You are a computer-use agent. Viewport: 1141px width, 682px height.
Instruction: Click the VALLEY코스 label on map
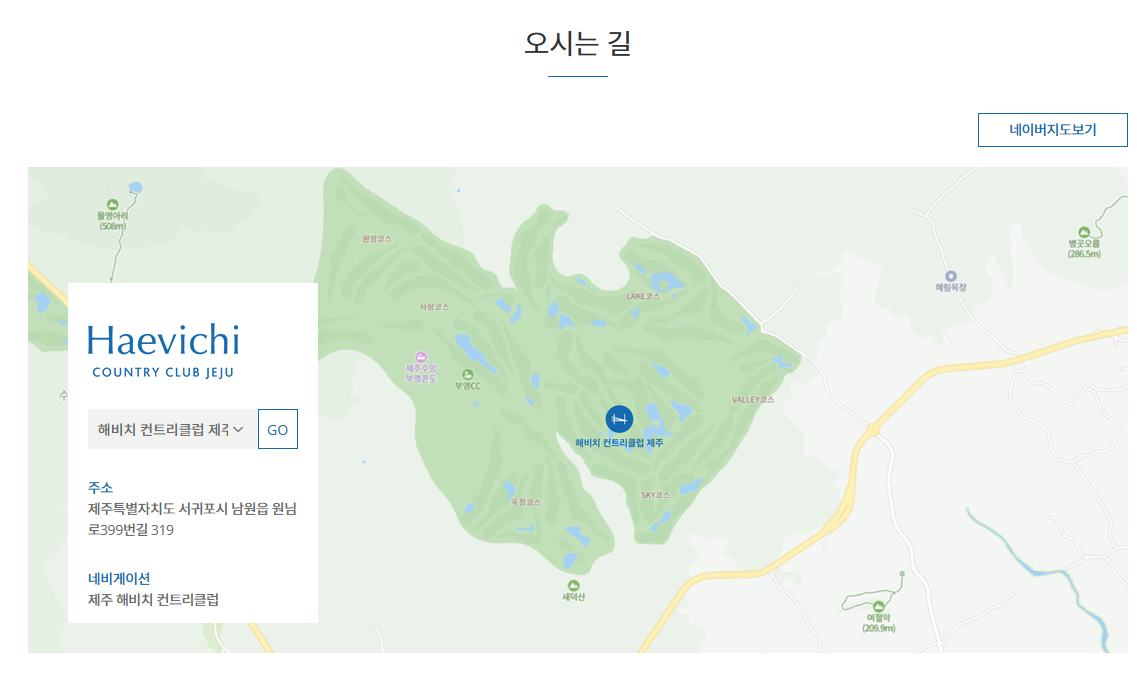pyautogui.click(x=752, y=400)
